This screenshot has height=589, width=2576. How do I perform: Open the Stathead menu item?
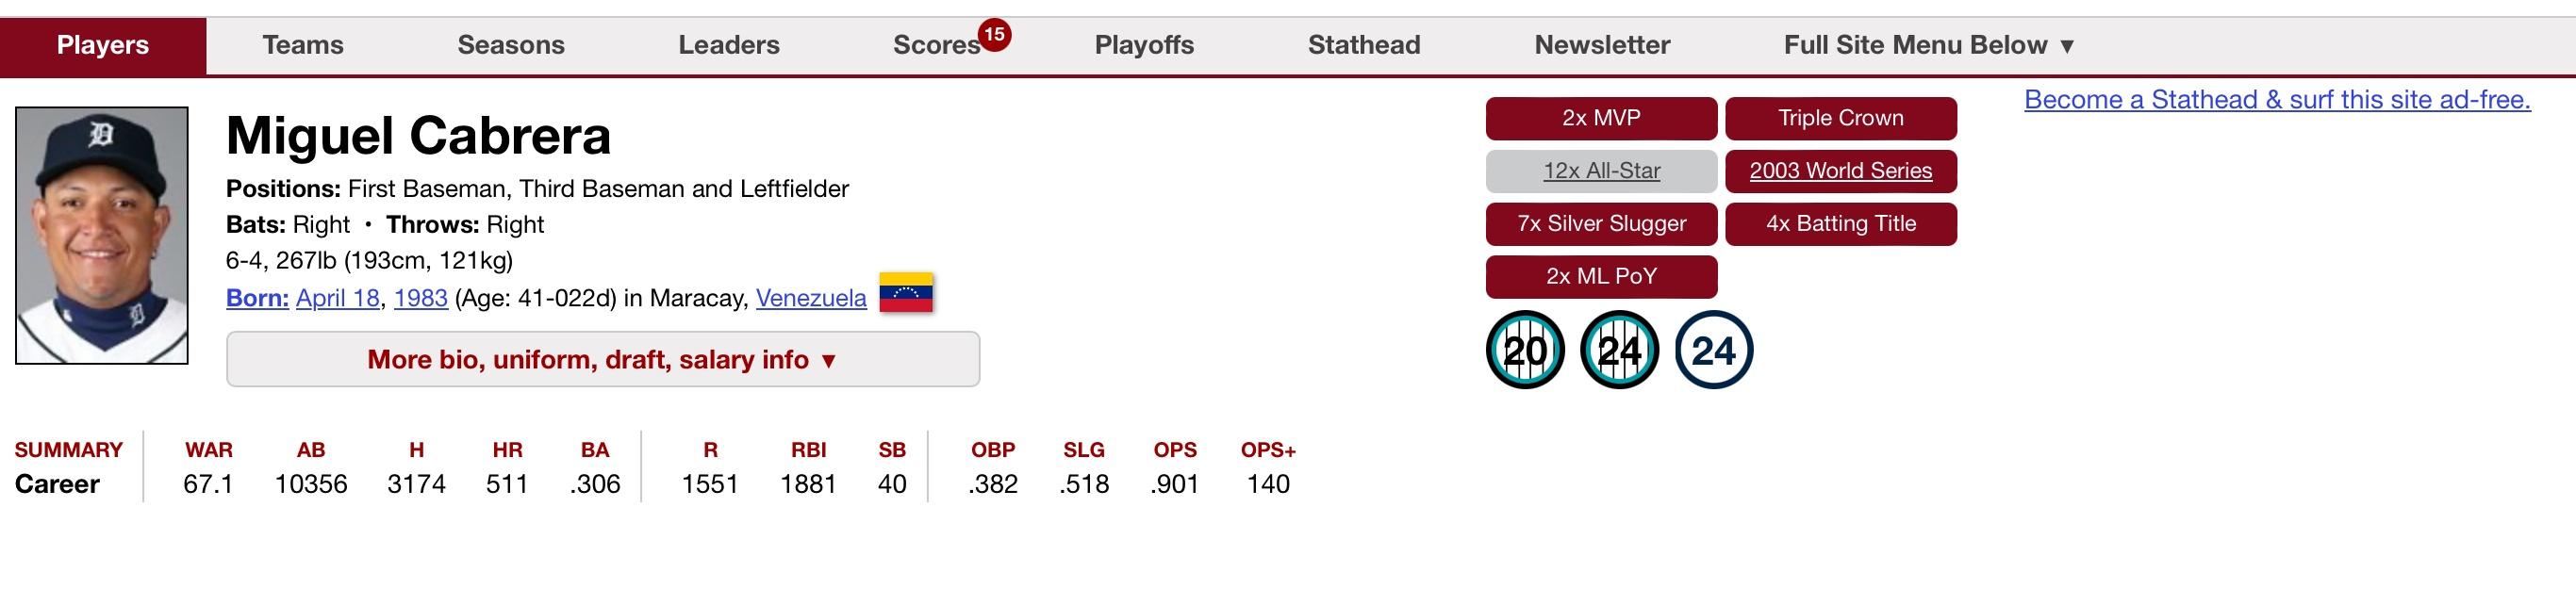pyautogui.click(x=1364, y=45)
